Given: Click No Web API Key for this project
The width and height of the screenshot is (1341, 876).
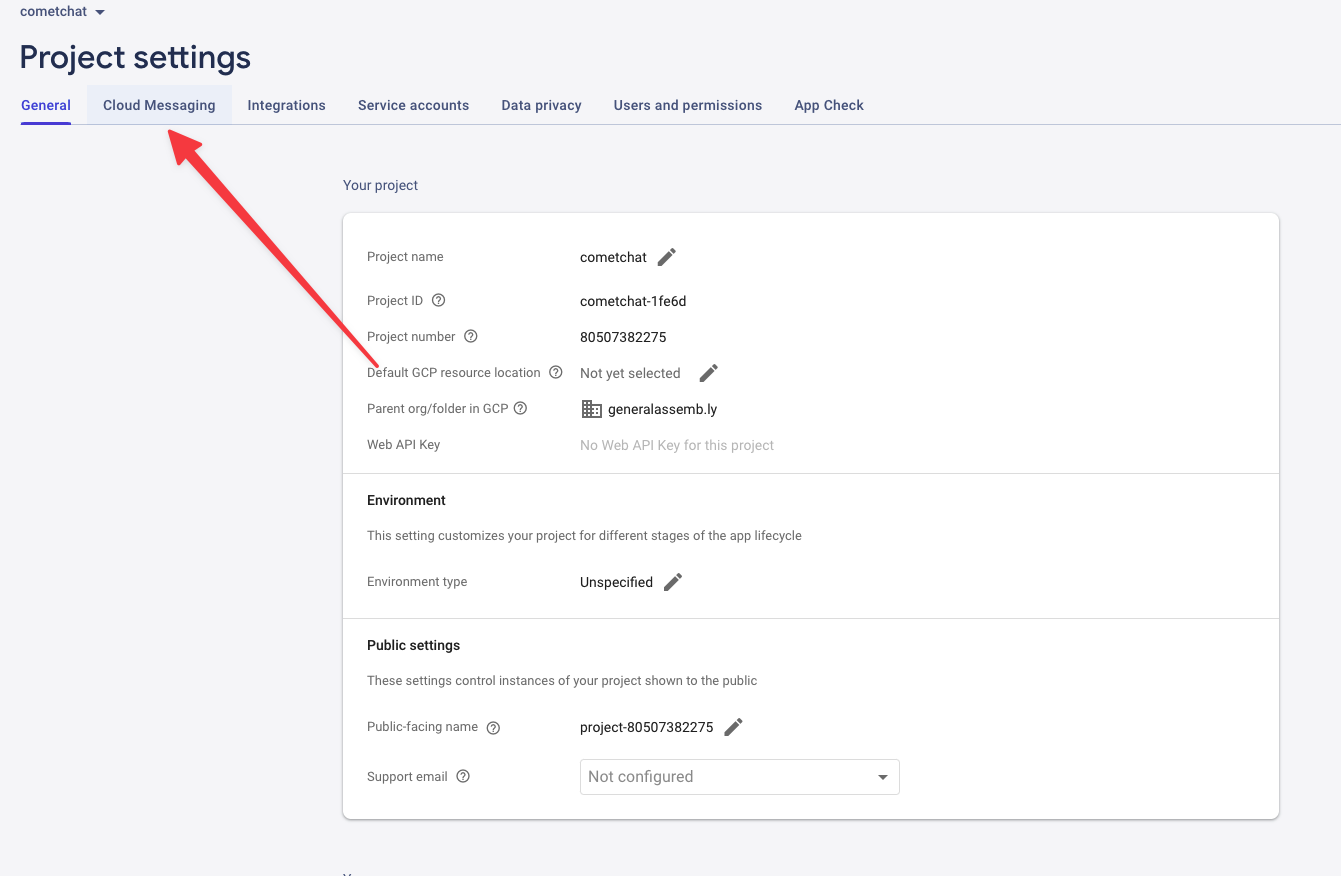Looking at the screenshot, I should [x=677, y=445].
